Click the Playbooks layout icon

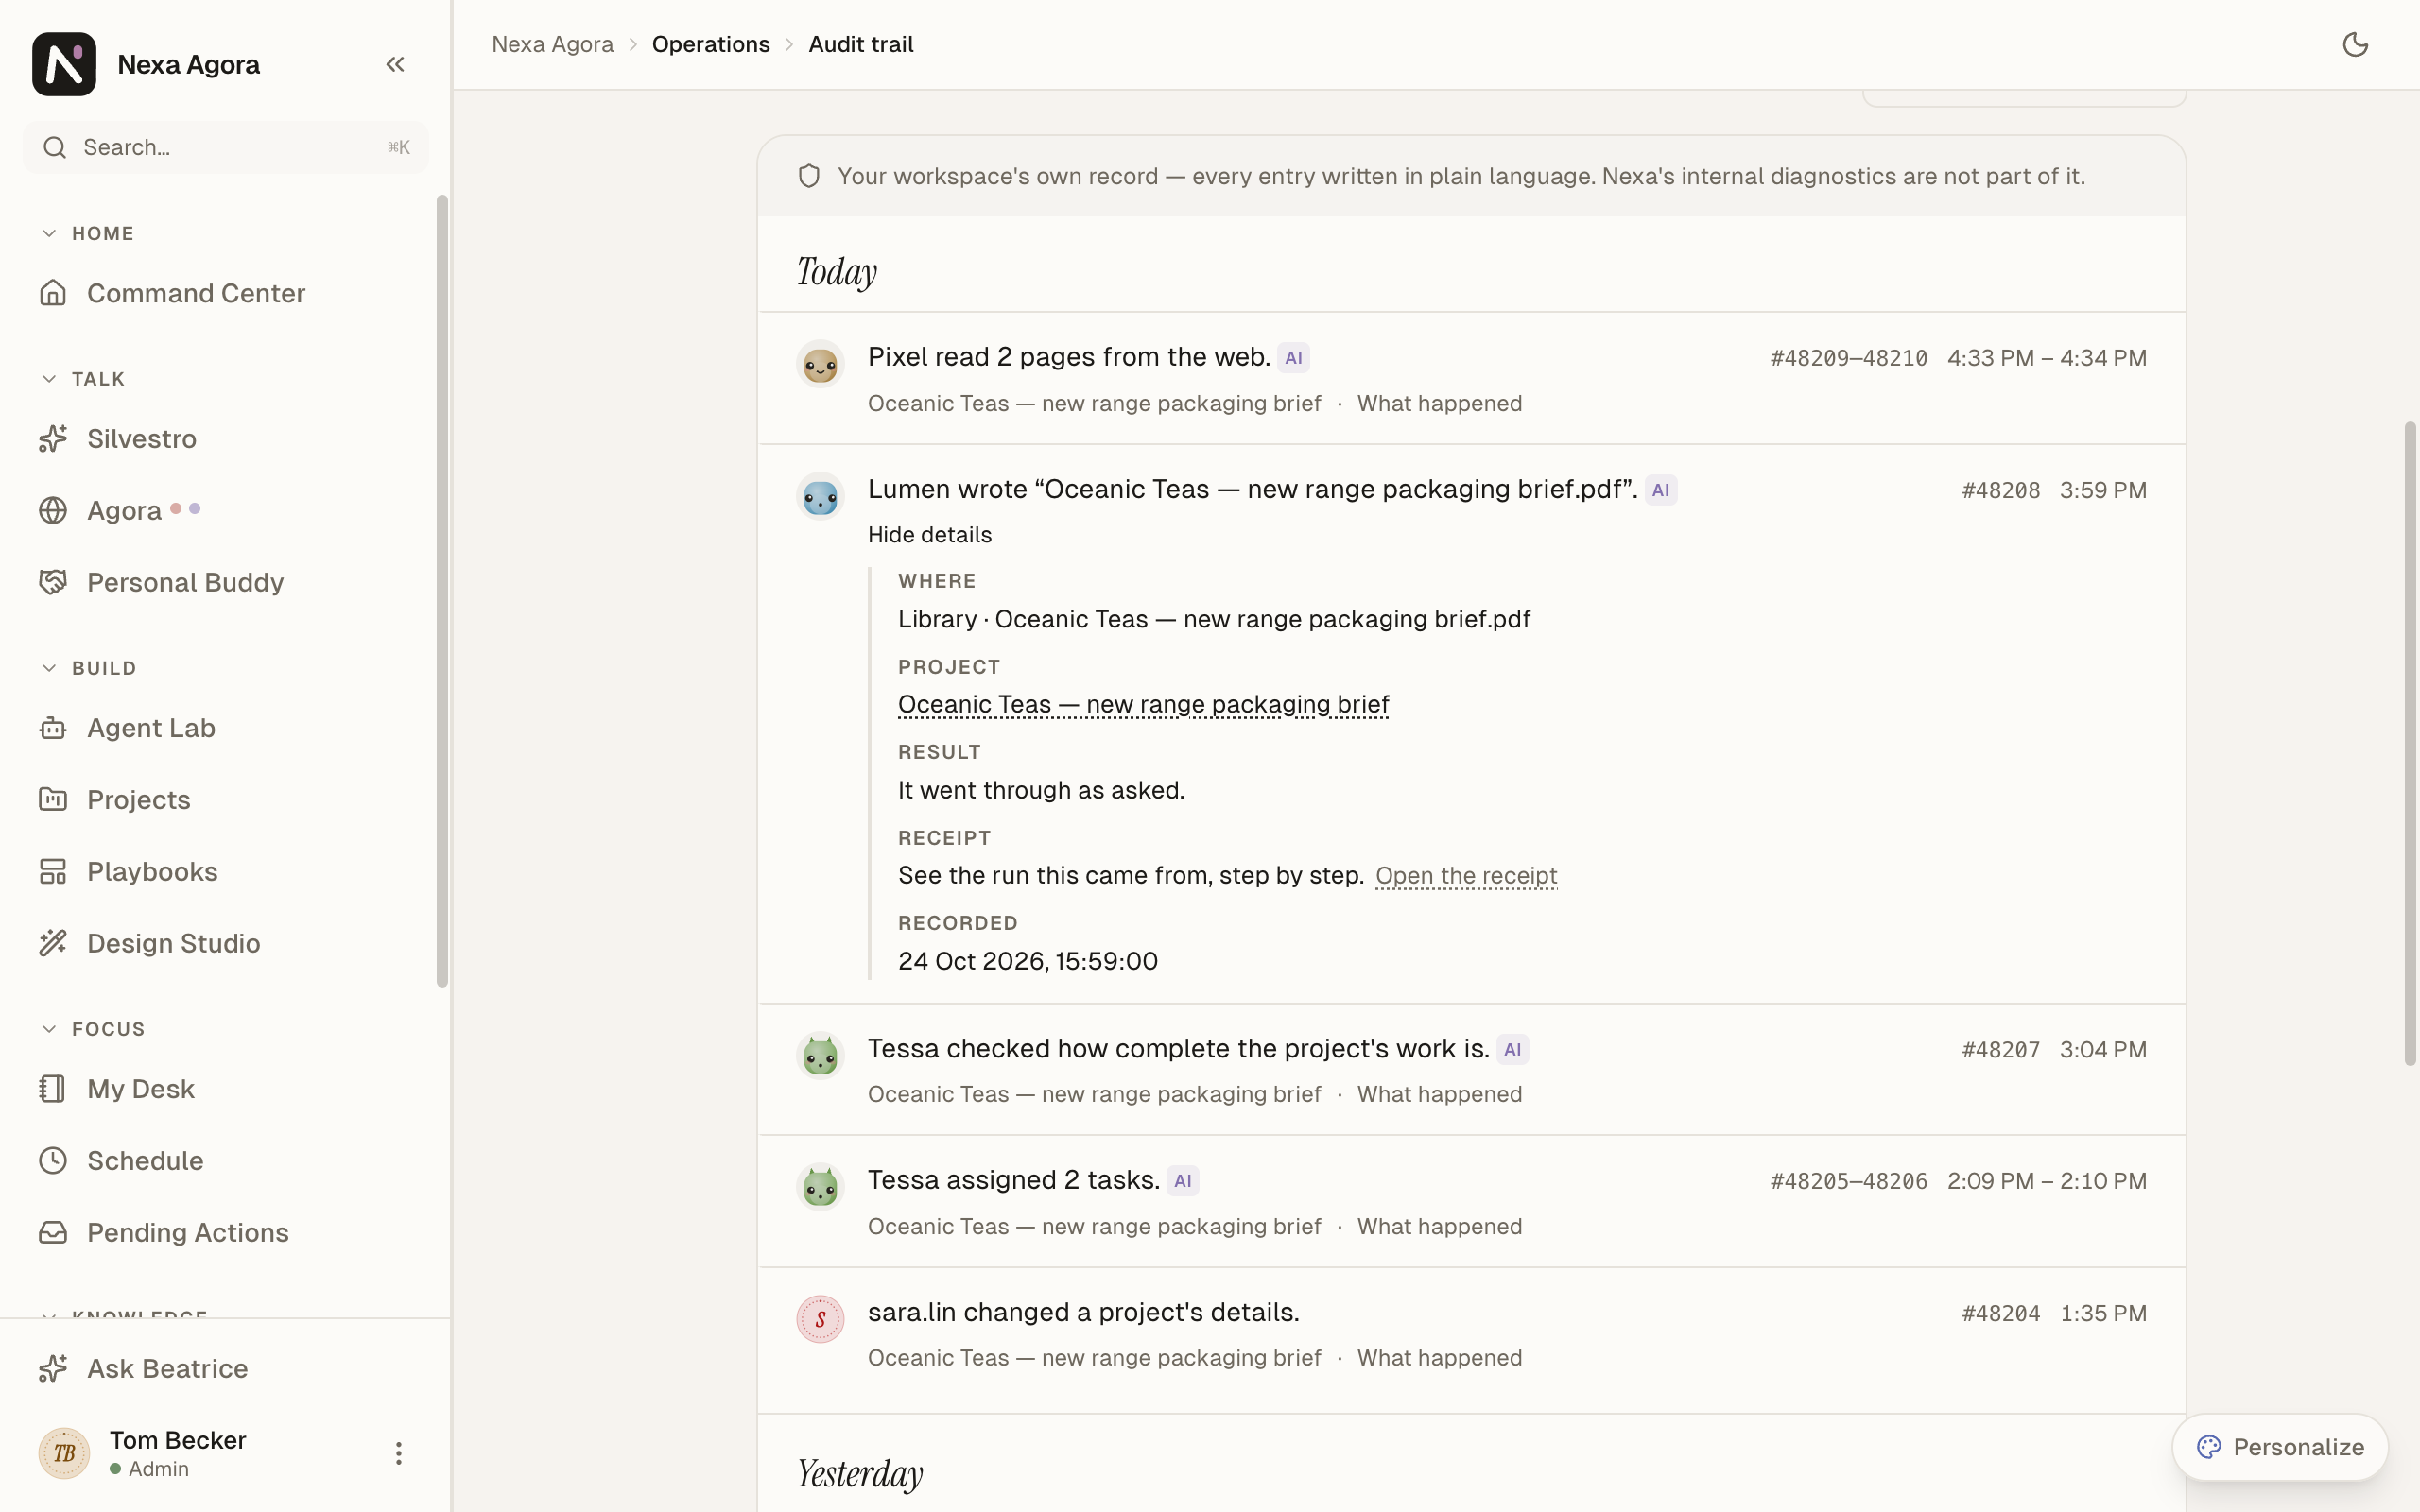point(53,872)
